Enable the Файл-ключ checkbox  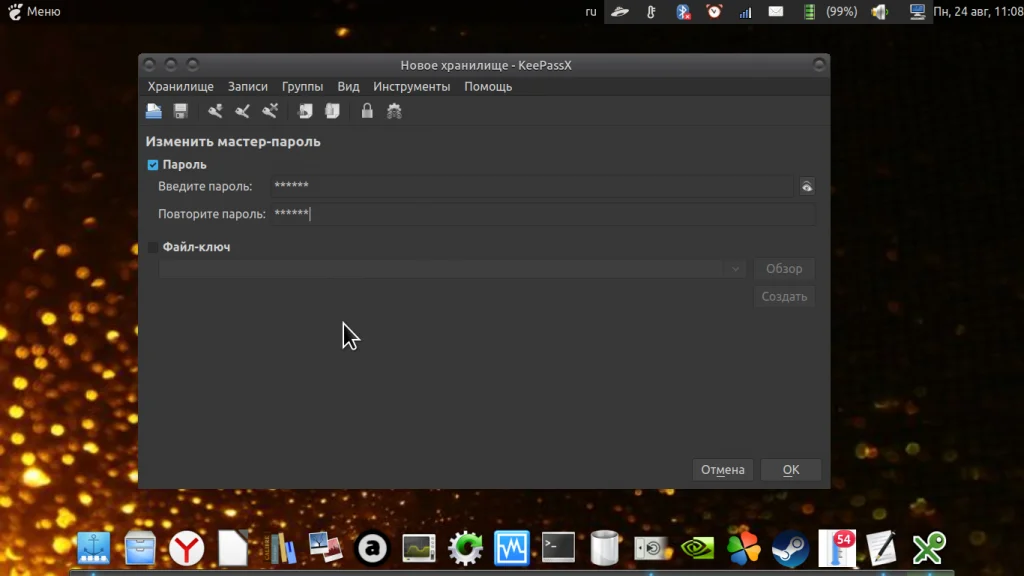click(153, 247)
